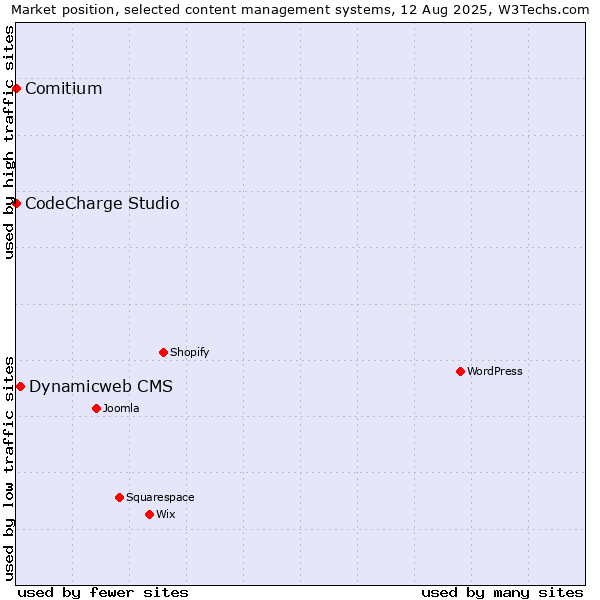Click the 'CodeCharge Studio' label

[102, 203]
